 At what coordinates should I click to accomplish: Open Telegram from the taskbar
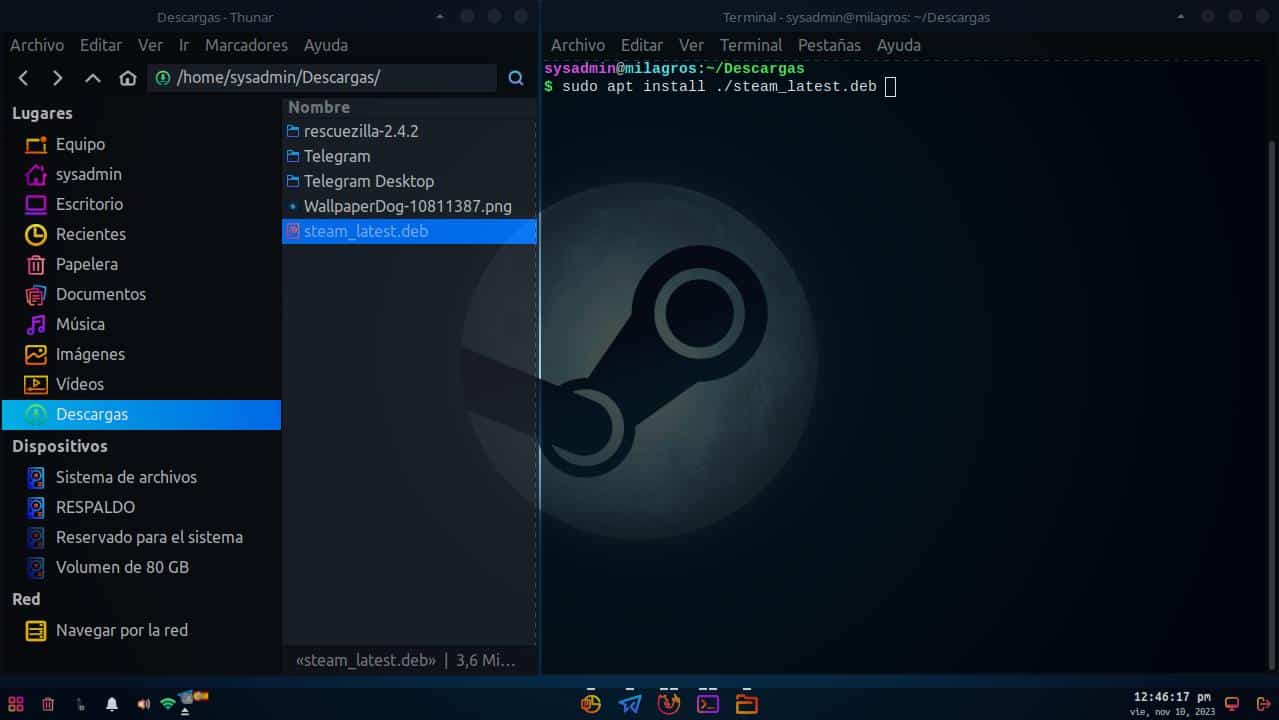click(629, 703)
